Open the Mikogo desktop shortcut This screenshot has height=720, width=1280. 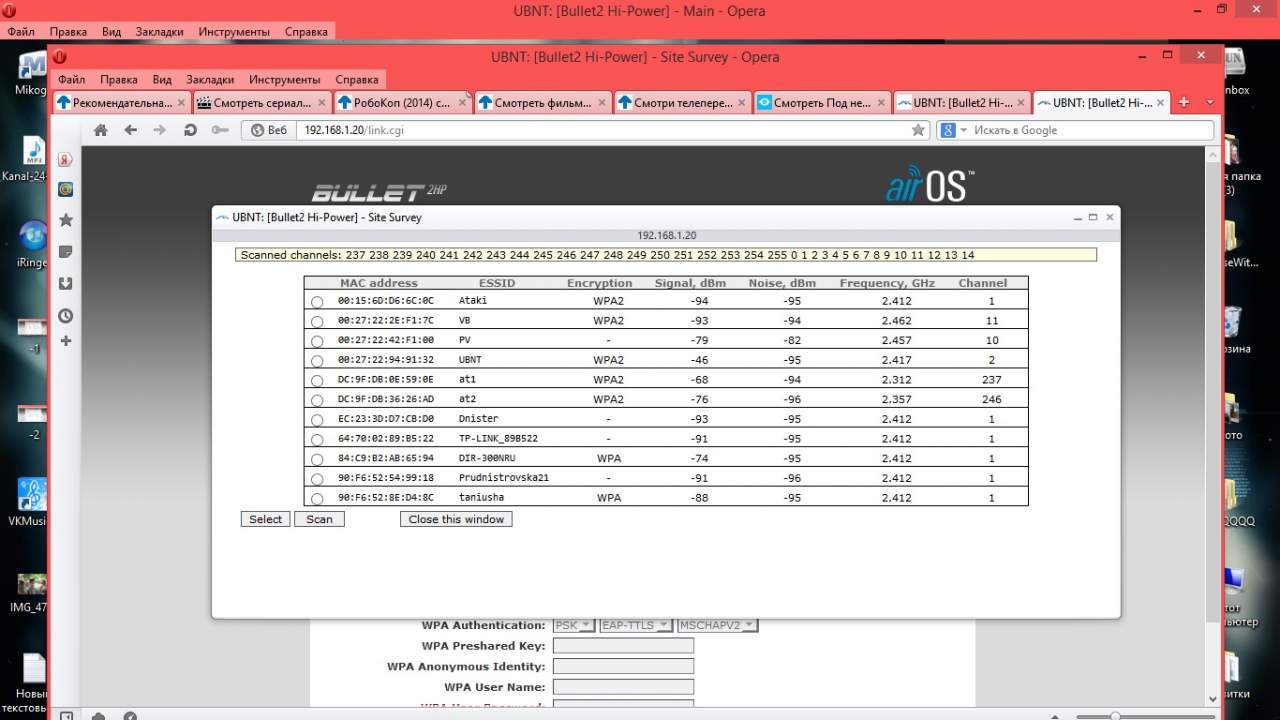pos(32,75)
